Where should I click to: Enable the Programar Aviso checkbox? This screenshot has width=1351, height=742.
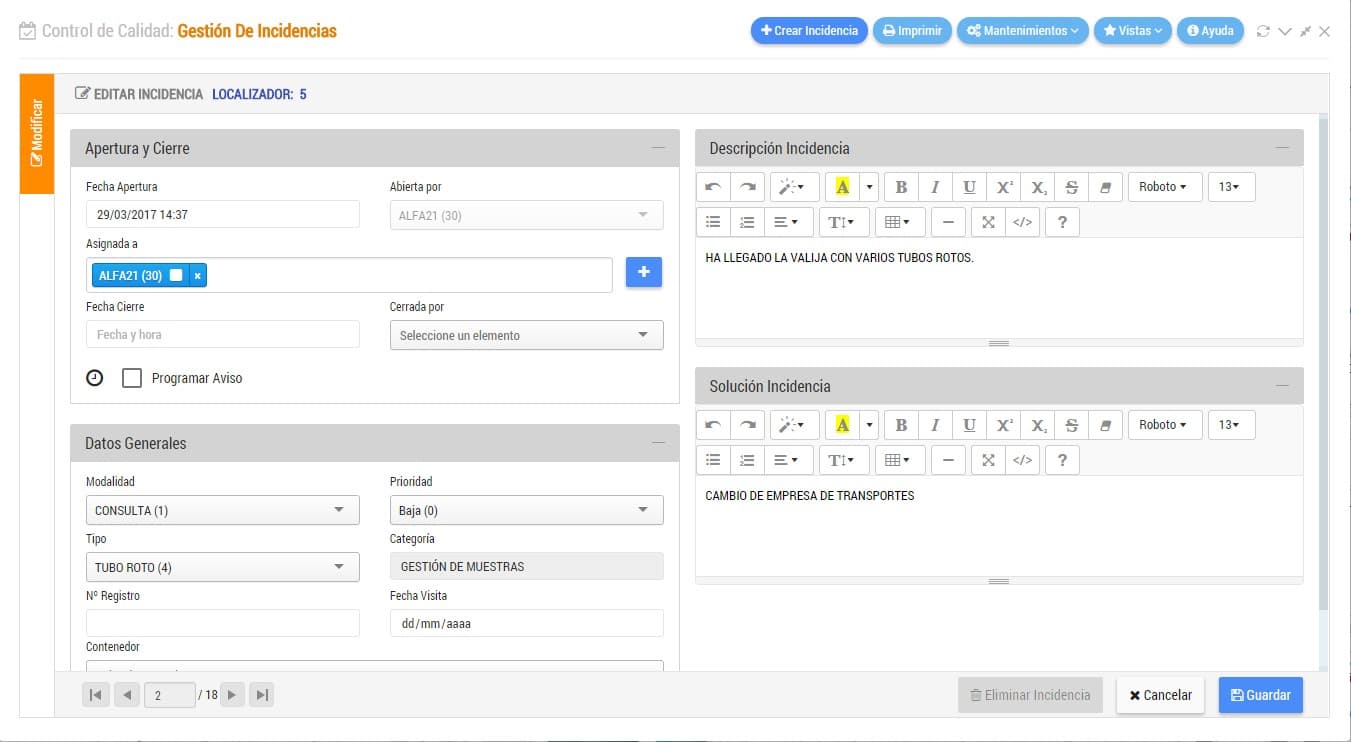pyautogui.click(x=132, y=378)
